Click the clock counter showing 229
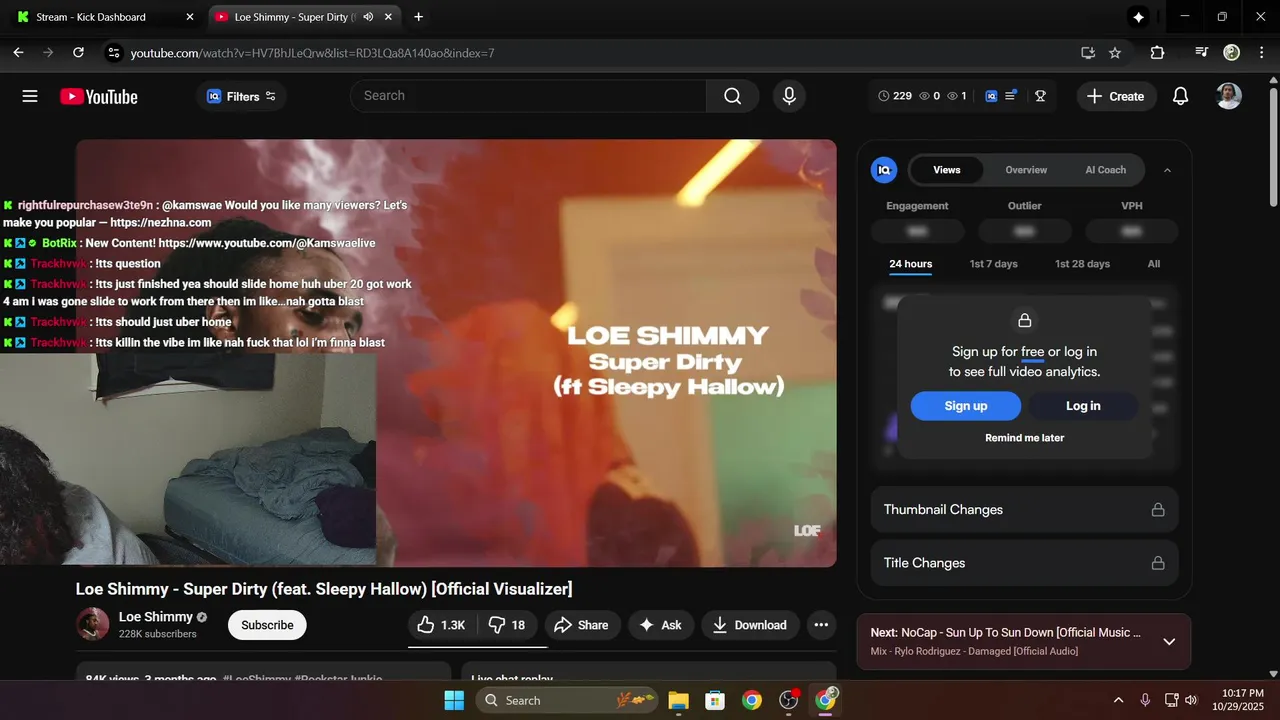Screen dimensions: 1280x720 tap(895, 96)
